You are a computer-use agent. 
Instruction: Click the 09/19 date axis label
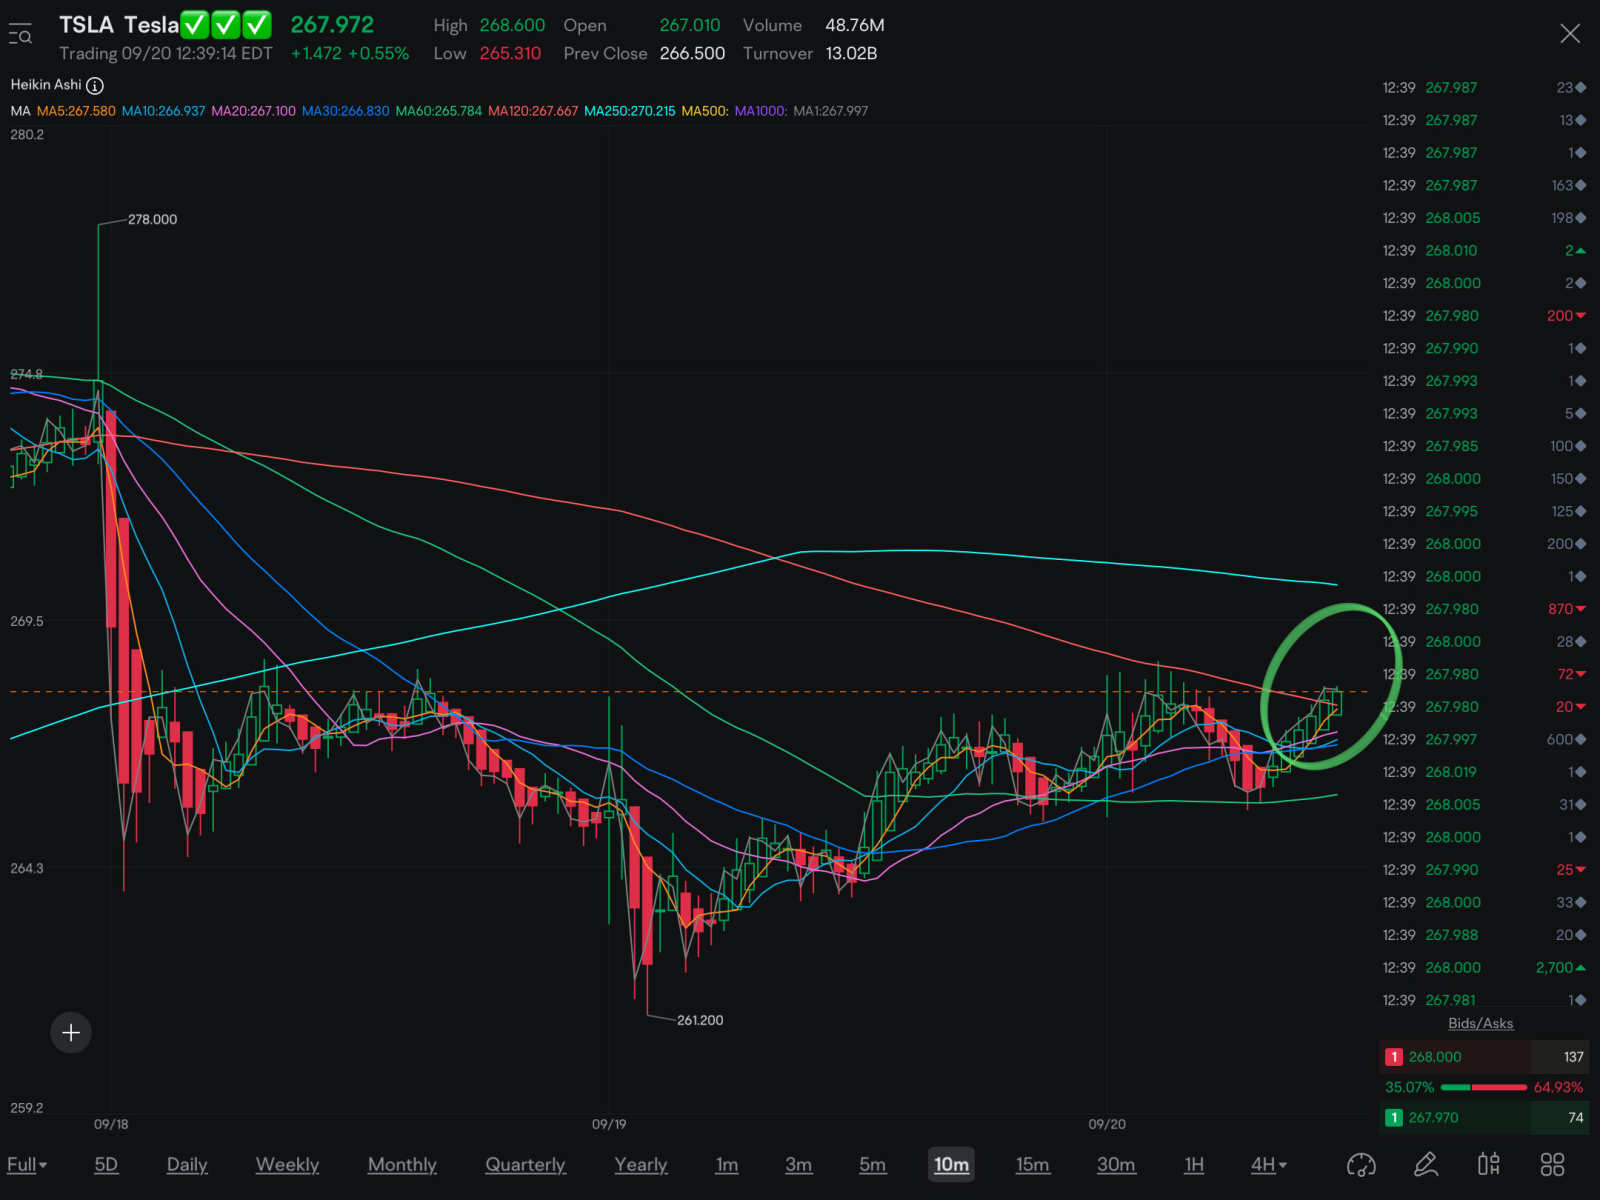(609, 1124)
